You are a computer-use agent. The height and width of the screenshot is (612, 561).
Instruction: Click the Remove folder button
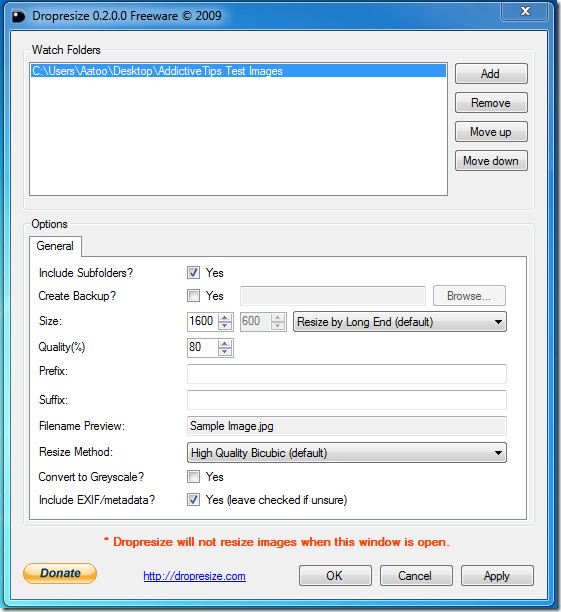tap(491, 103)
